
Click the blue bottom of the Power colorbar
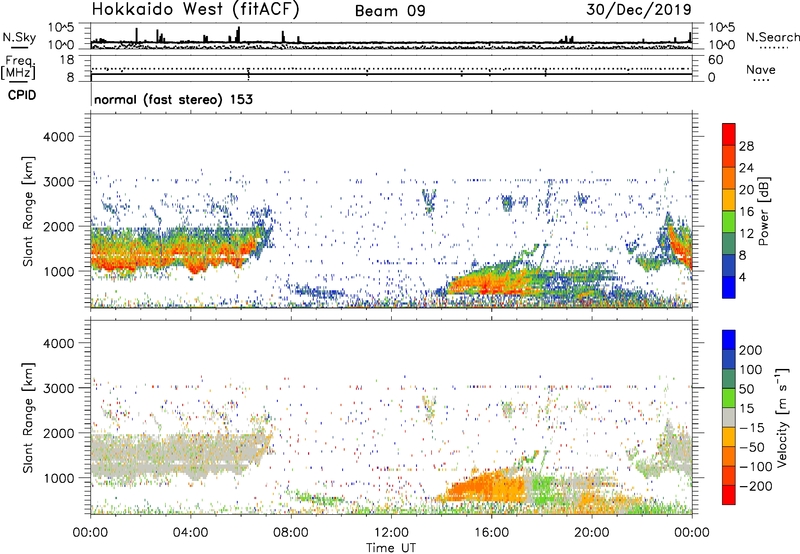pos(729,287)
